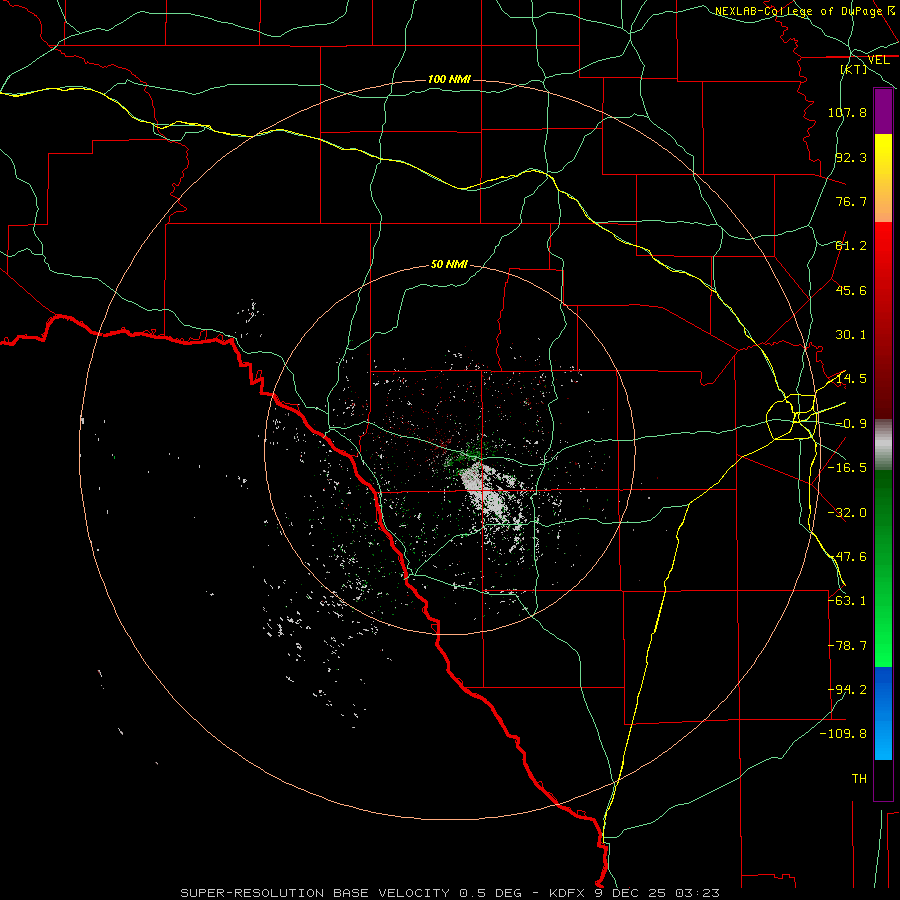Click the 50 NMI range ring label
Screen dimensions: 900x900
point(449,265)
